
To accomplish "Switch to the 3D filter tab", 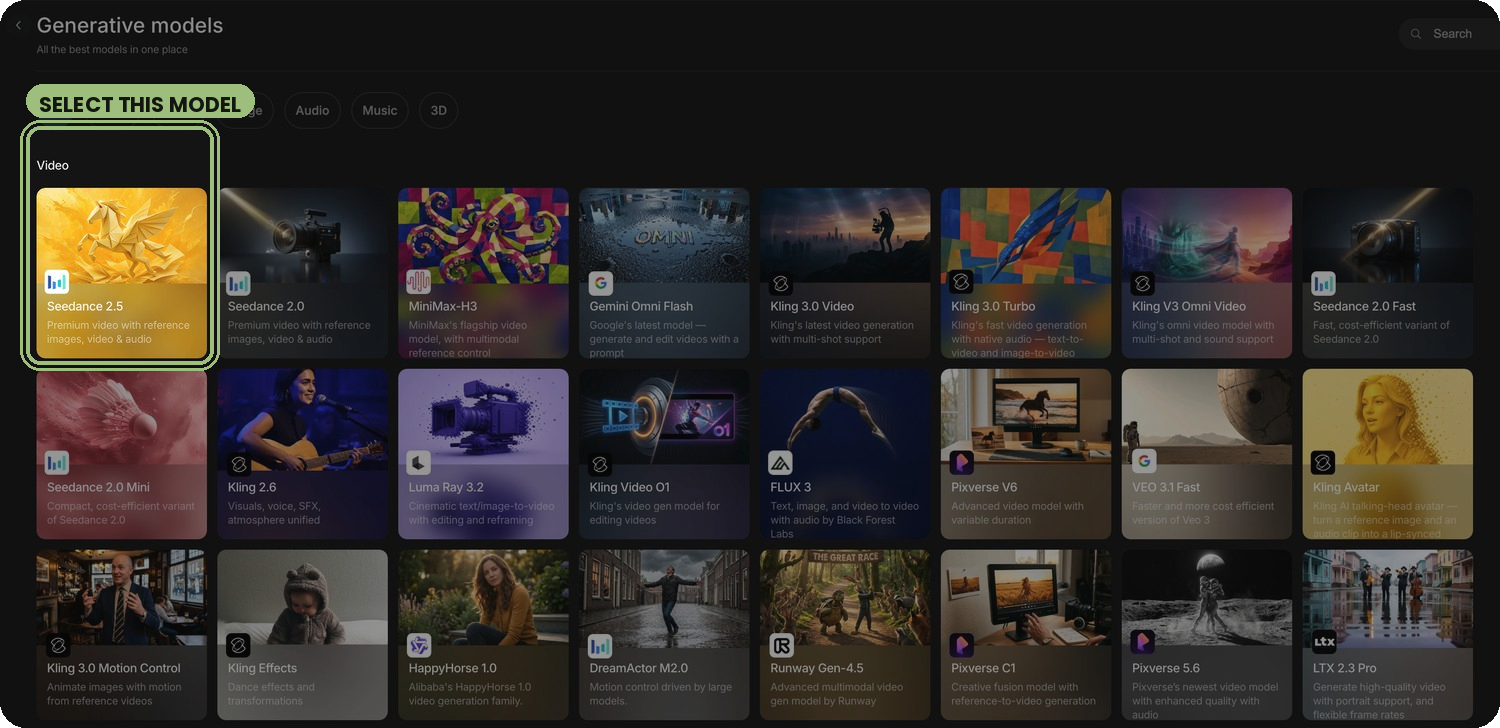I will [438, 110].
